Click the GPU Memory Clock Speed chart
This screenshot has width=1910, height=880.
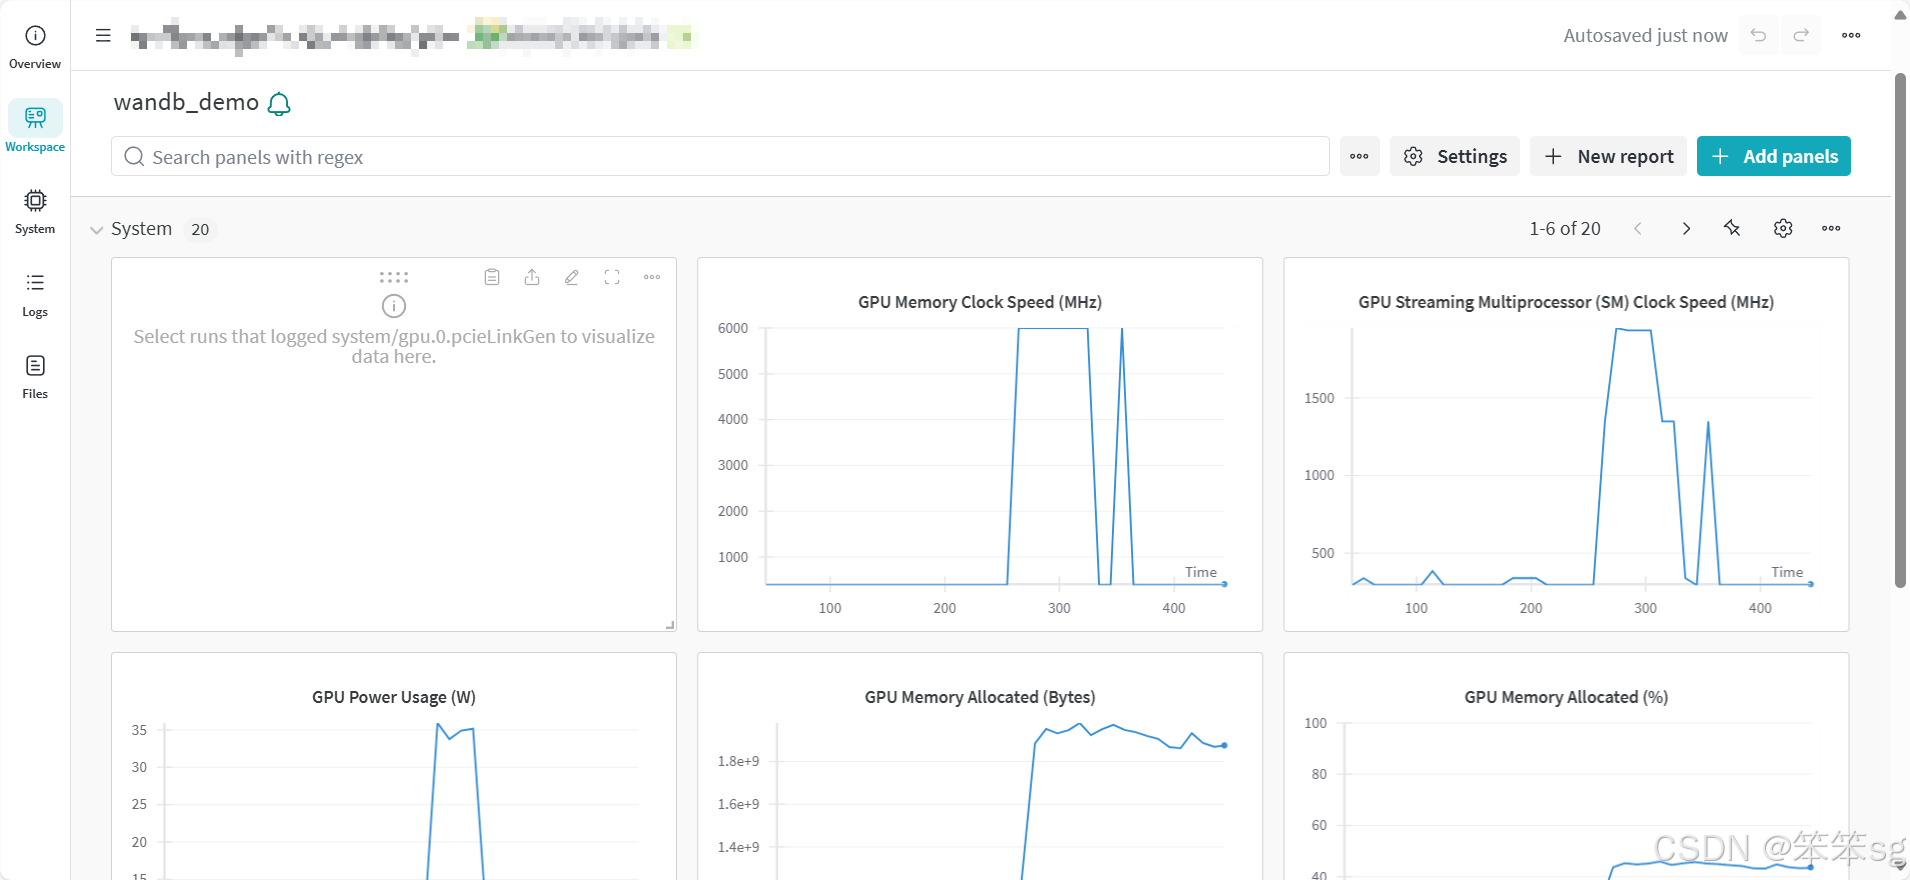tap(980, 445)
